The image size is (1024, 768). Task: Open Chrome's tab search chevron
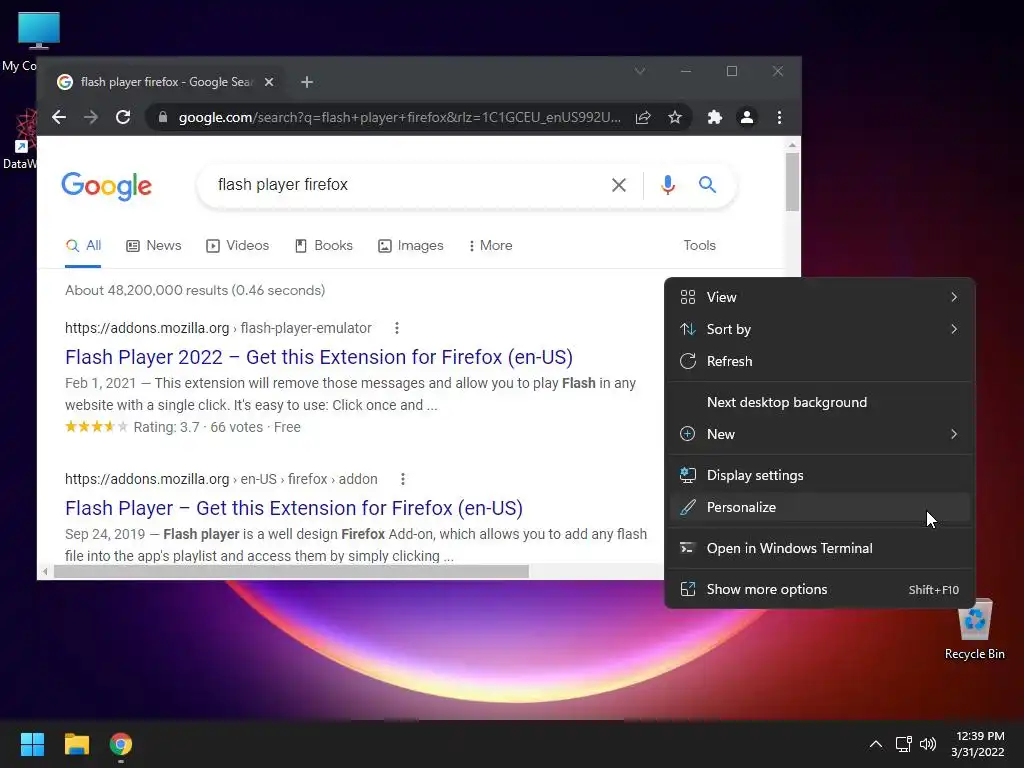(640, 71)
